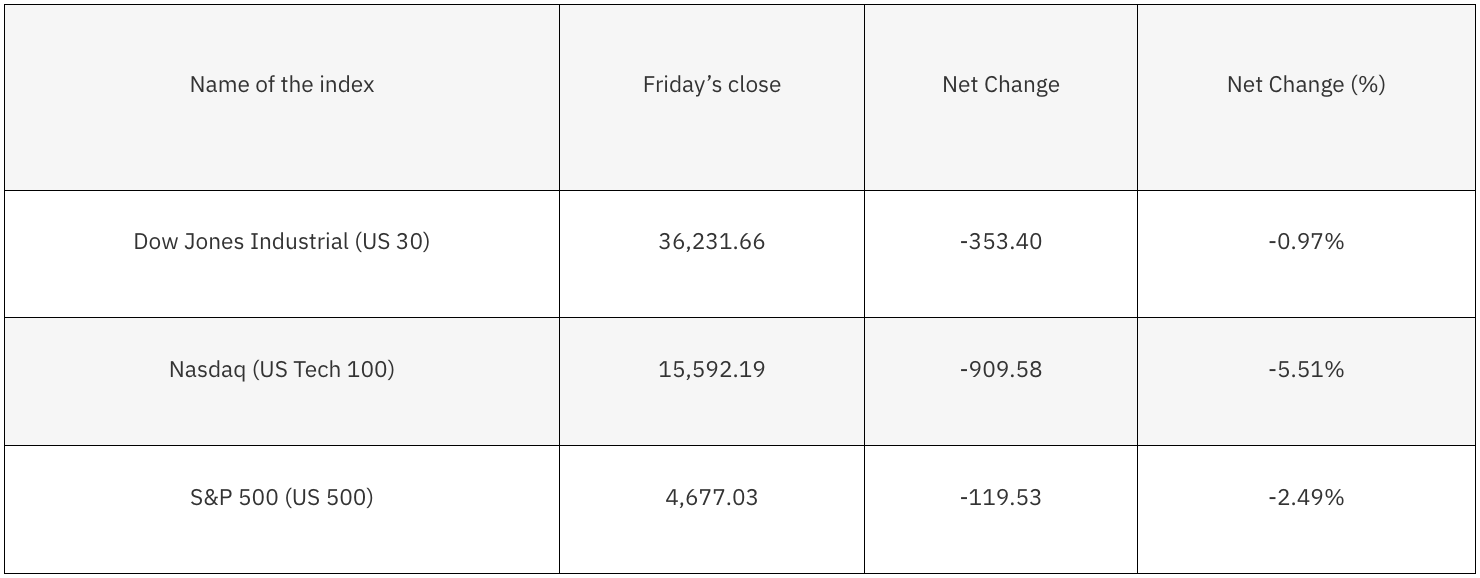Viewport: 1480px width, 578px height.
Task: Click the -353.40 net change value
Action: 1000,242
